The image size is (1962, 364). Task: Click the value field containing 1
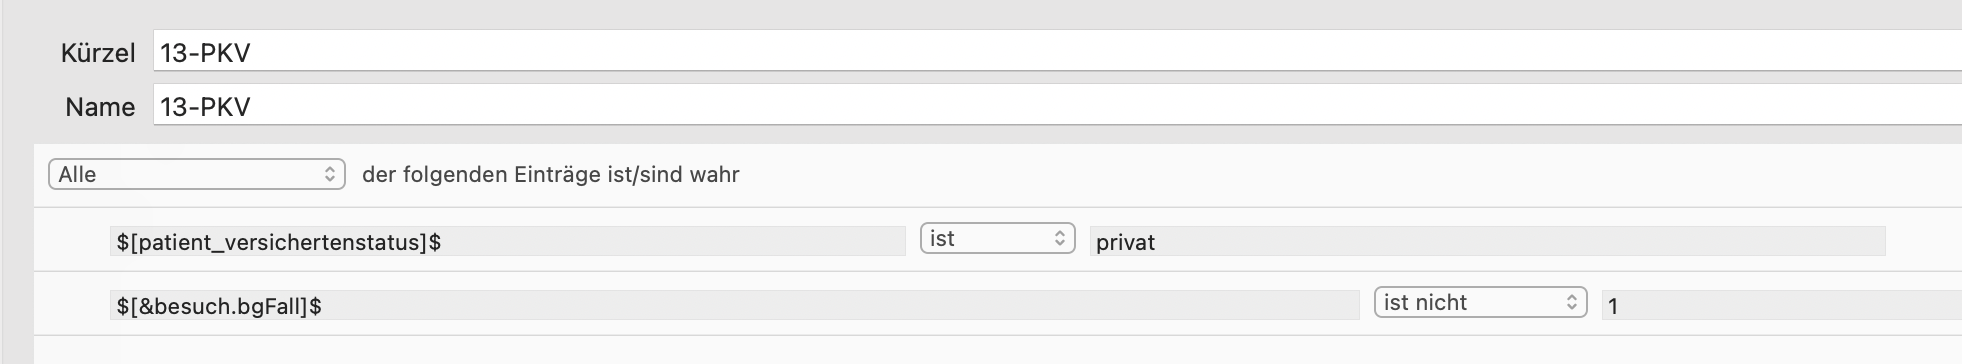(1782, 306)
